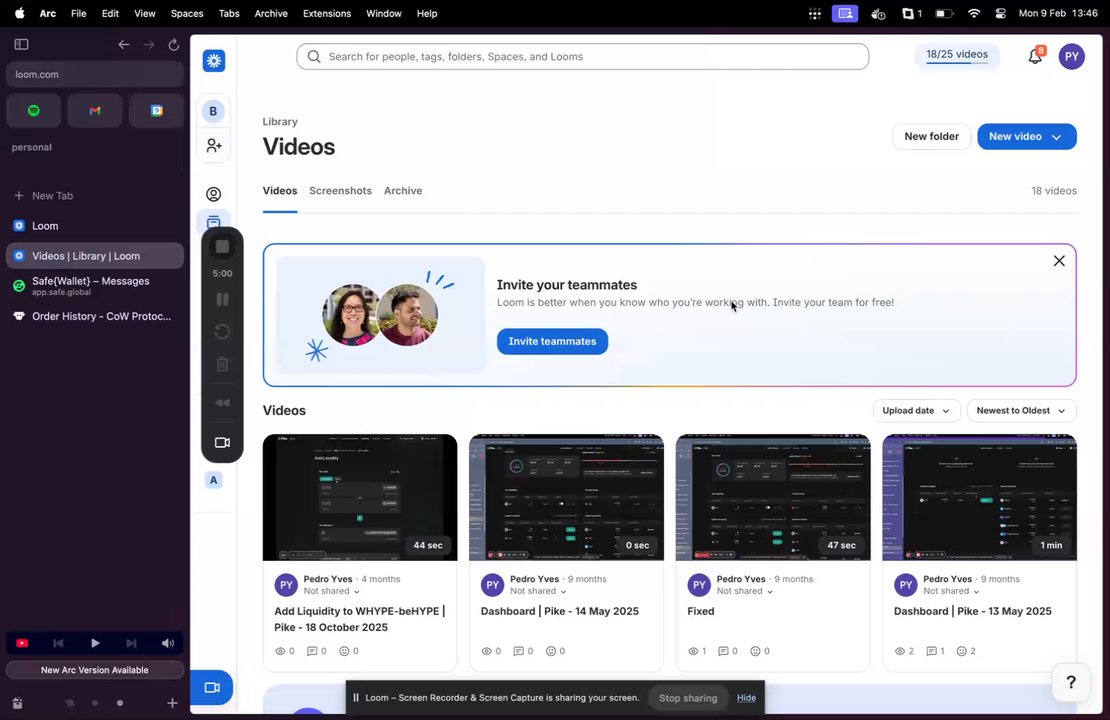This screenshot has width=1110, height=720.
Task: Open the Fixed video thumbnail
Action: [773, 497]
